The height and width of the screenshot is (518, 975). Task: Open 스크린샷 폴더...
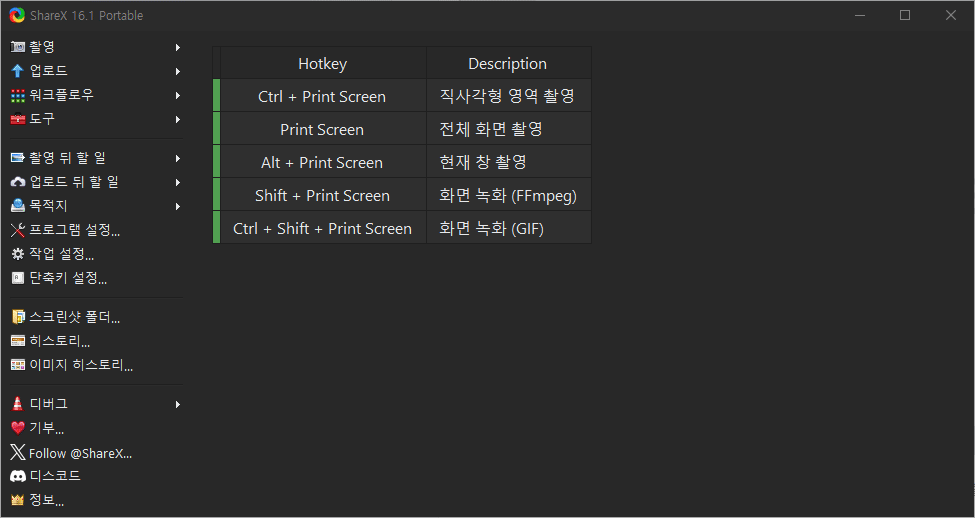tap(96, 317)
